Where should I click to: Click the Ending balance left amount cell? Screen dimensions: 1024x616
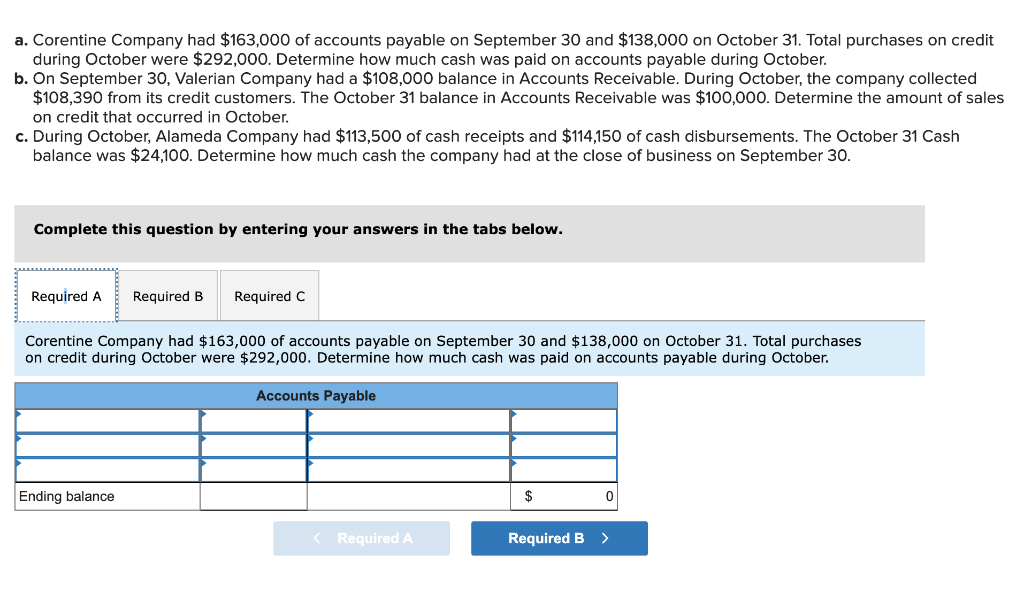pos(253,496)
